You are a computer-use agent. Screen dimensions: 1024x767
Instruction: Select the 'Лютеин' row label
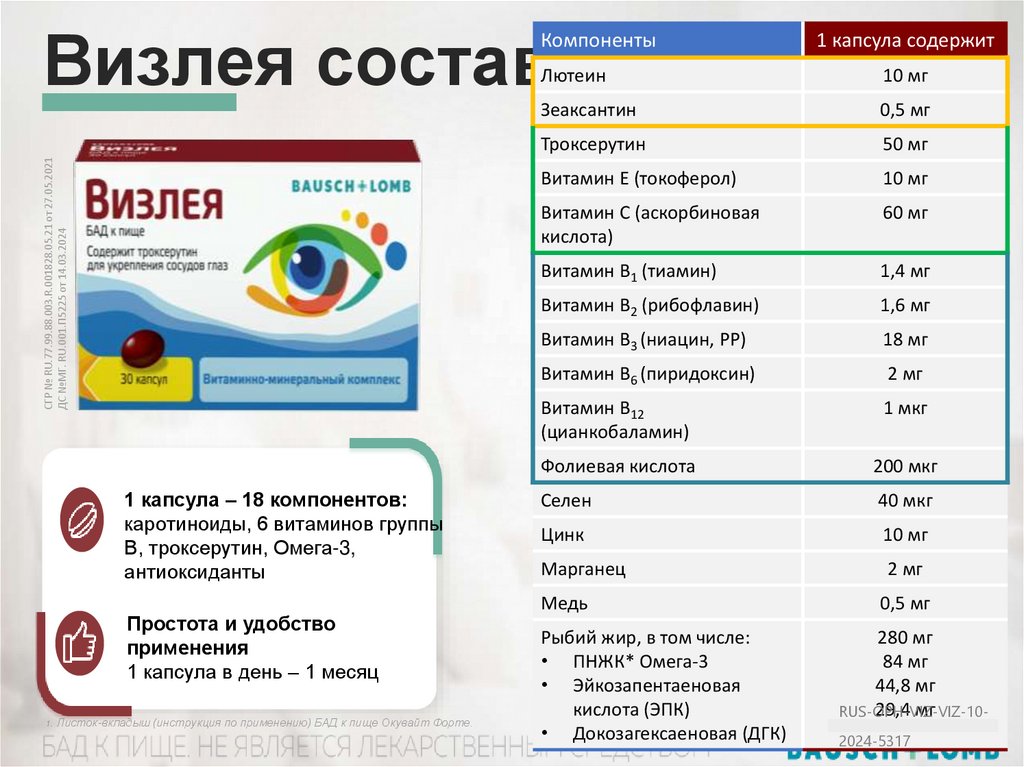(573, 76)
